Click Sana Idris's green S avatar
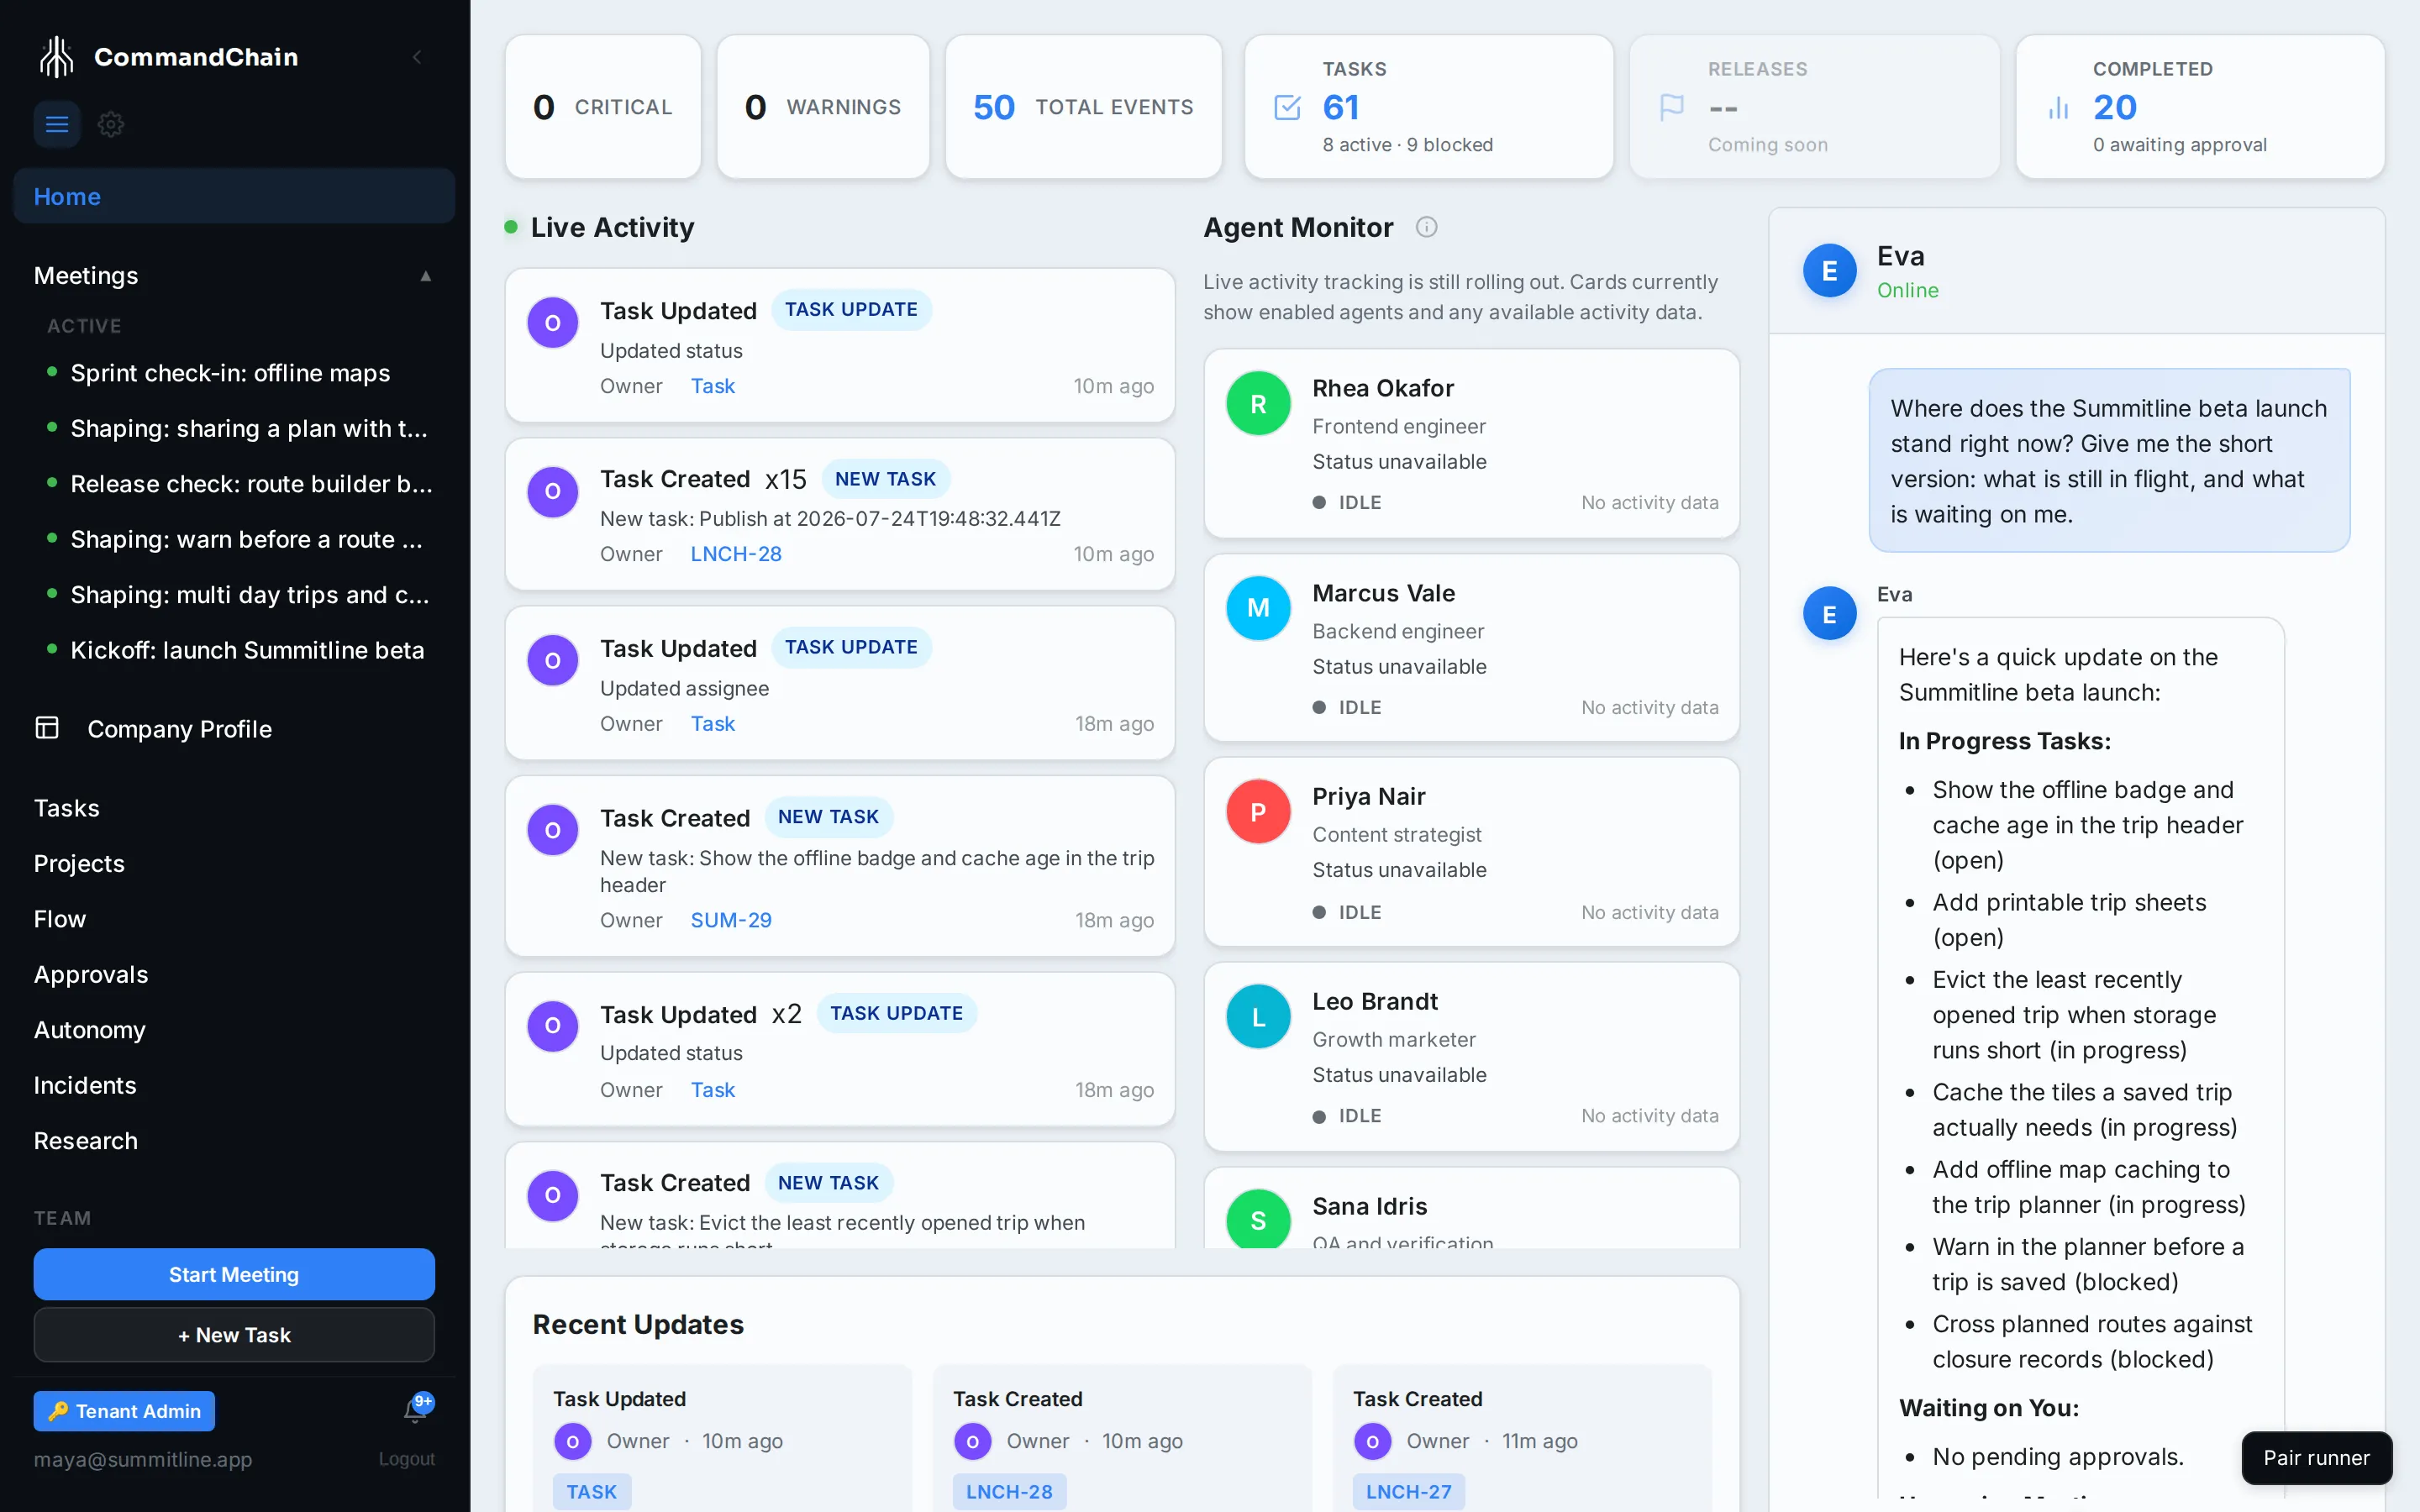This screenshot has height=1512, width=2420. click(1258, 1219)
